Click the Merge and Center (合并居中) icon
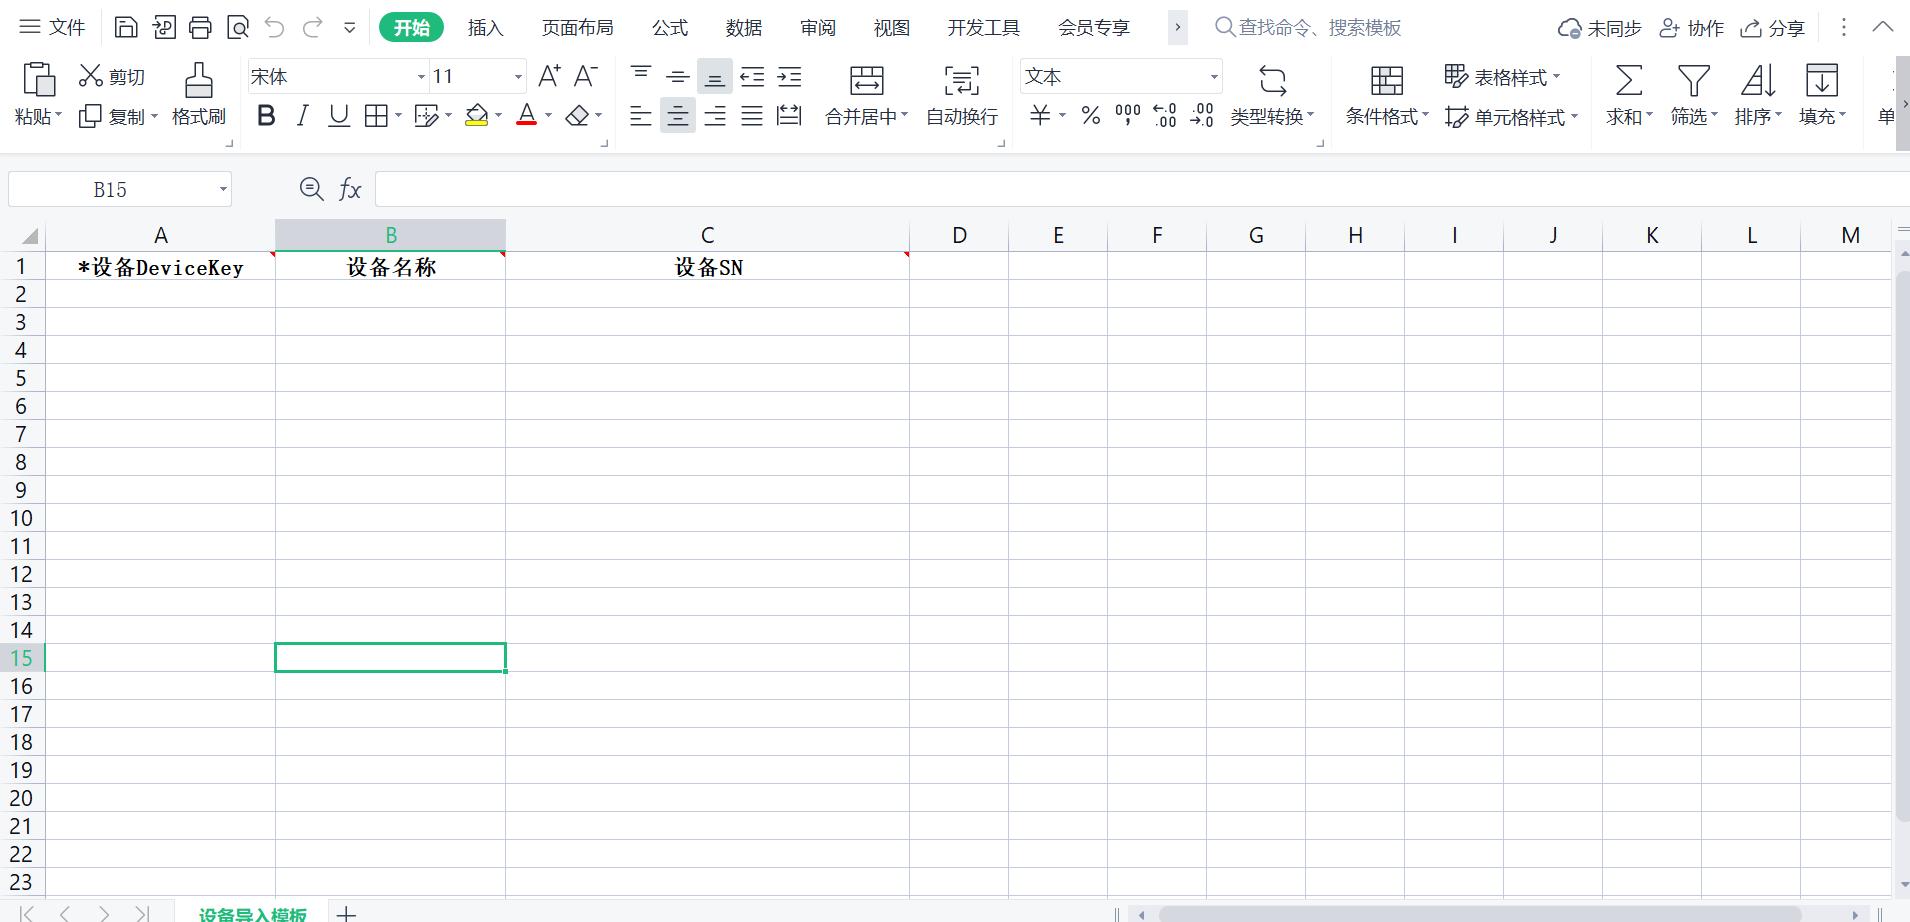 866,81
